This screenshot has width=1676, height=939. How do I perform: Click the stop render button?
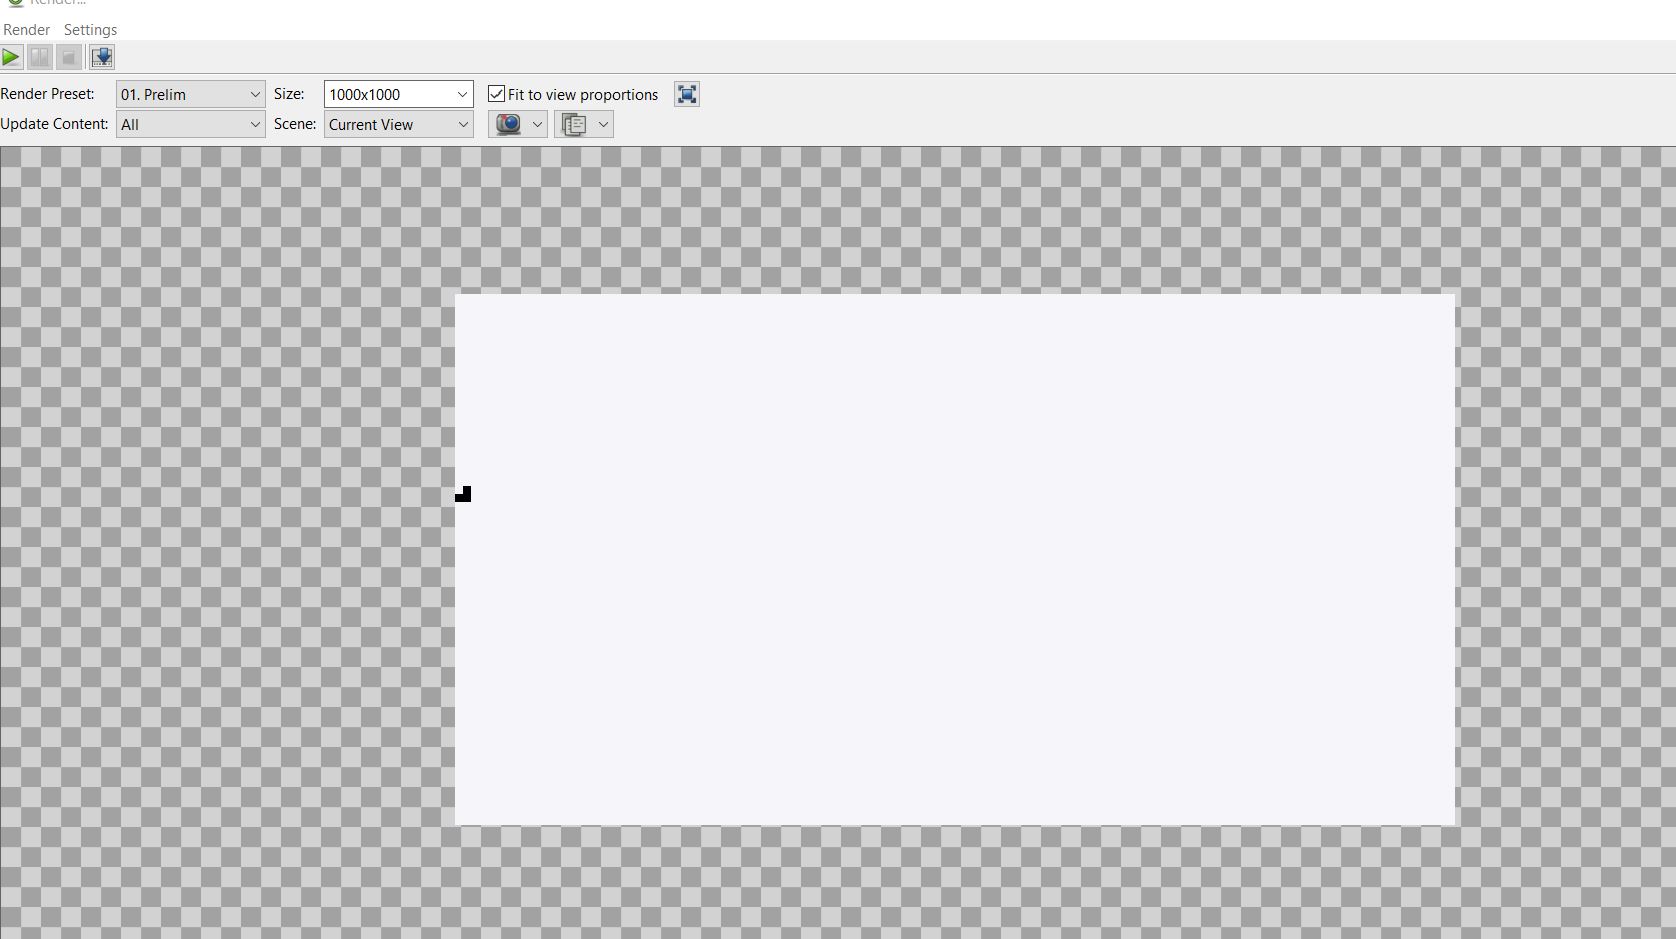pos(69,57)
